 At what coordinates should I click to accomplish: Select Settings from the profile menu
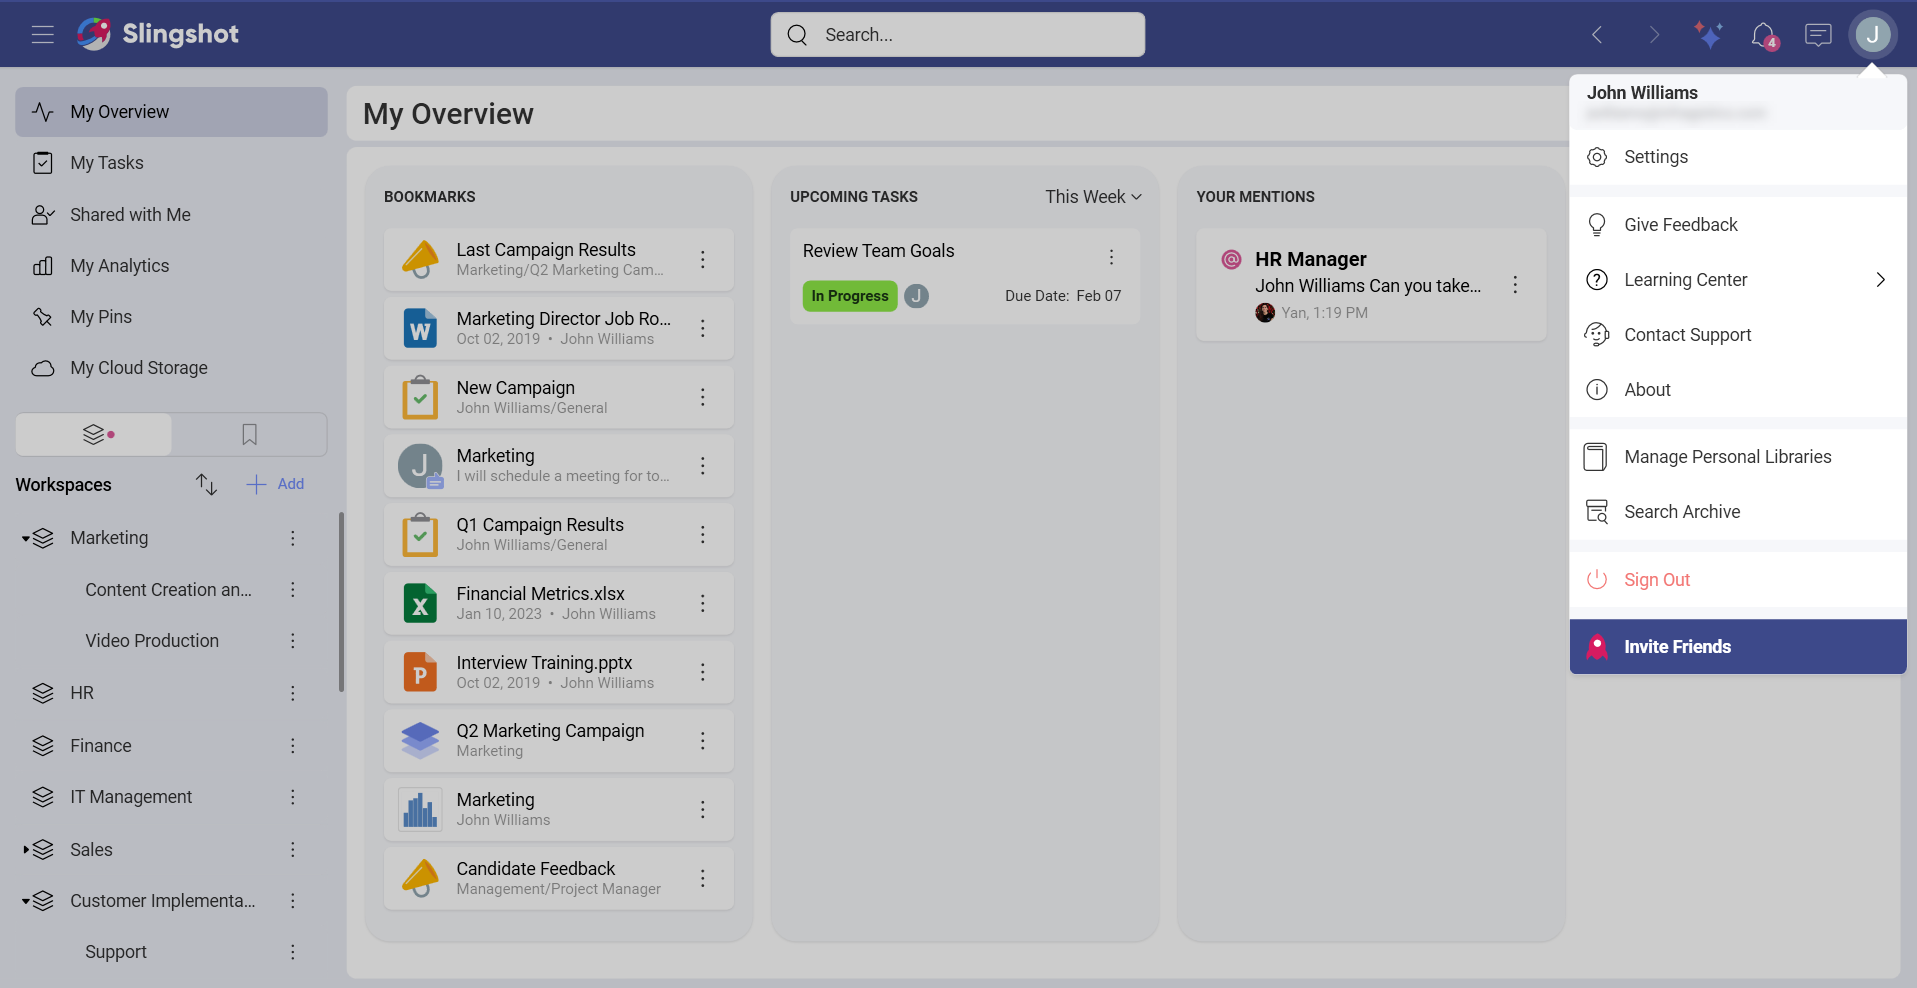click(x=1655, y=157)
